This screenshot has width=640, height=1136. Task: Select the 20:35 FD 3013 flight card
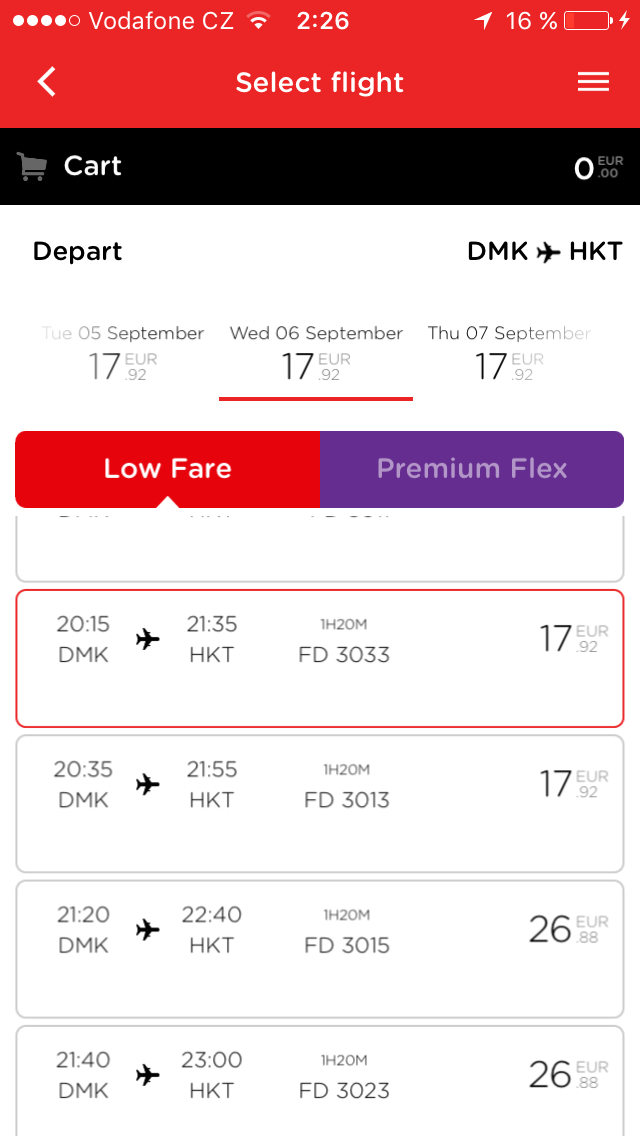(320, 803)
